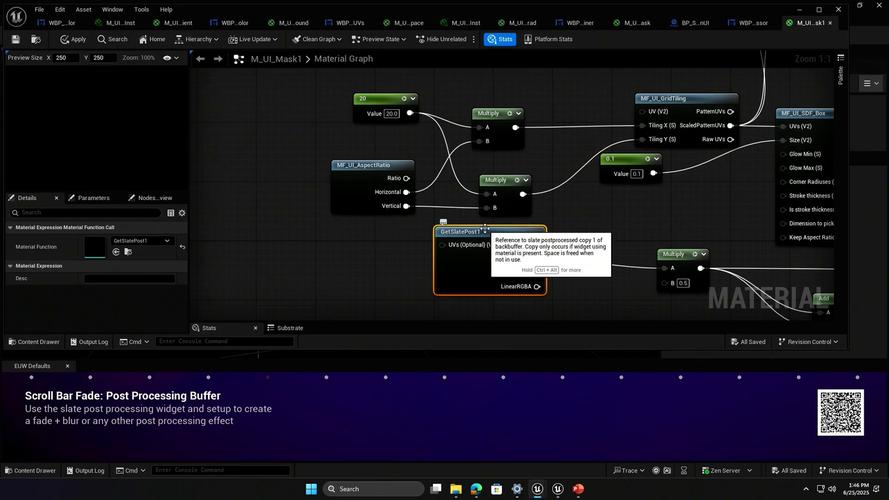The width and height of the screenshot is (889, 500).
Task: Click the Home toolbar icon
Action: pos(152,39)
